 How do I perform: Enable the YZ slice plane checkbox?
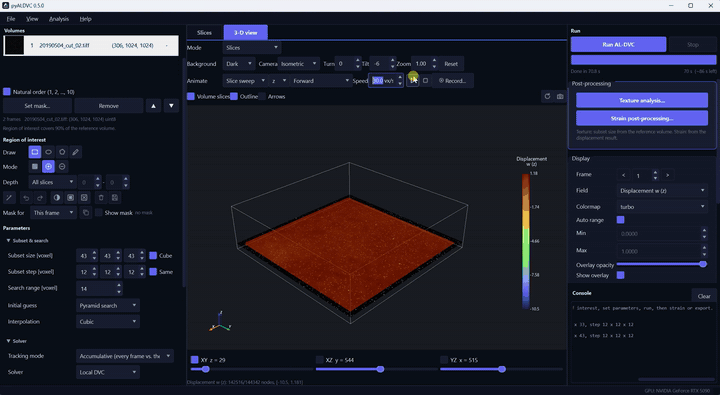(x=444, y=360)
